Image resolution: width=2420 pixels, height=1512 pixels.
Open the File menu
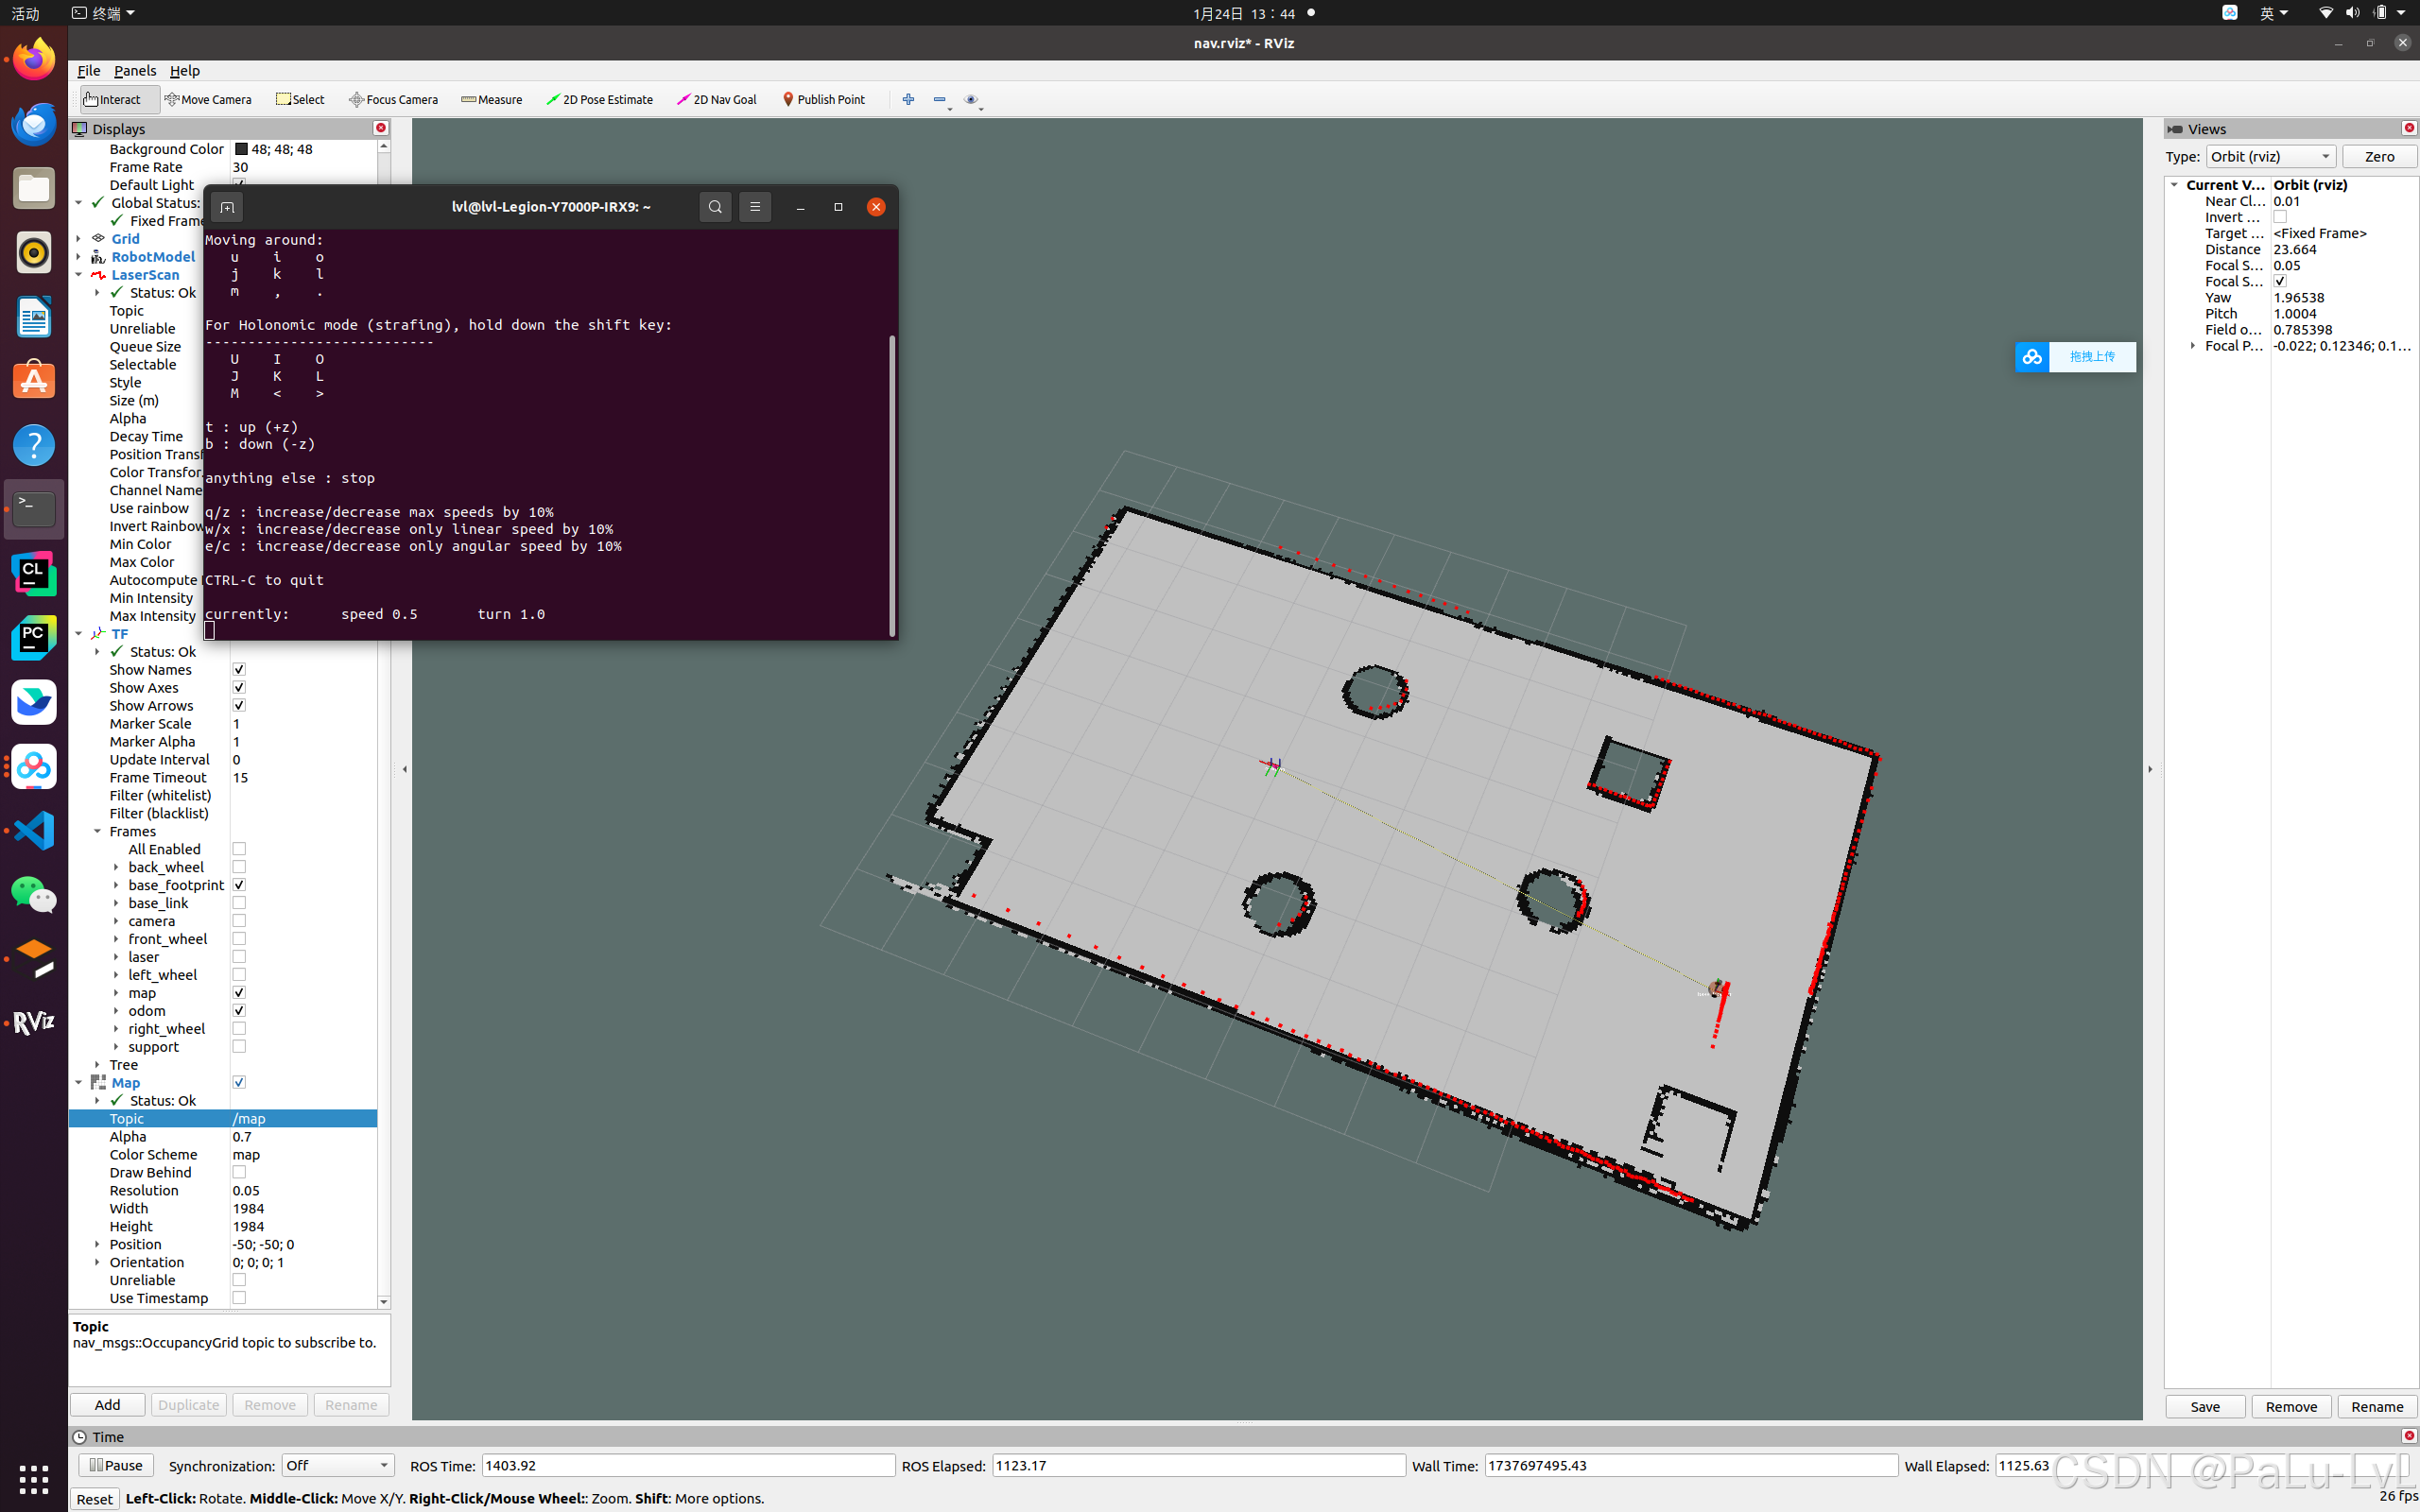pyautogui.click(x=88, y=71)
